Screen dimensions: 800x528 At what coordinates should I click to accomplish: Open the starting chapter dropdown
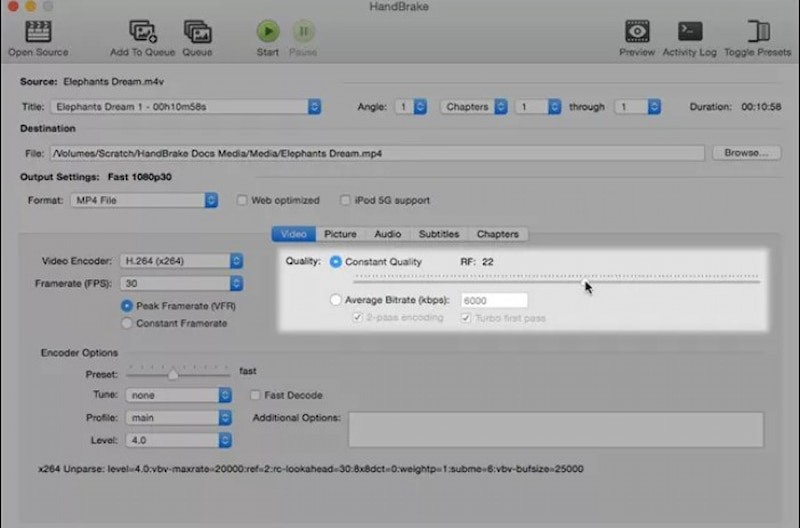tap(538, 107)
